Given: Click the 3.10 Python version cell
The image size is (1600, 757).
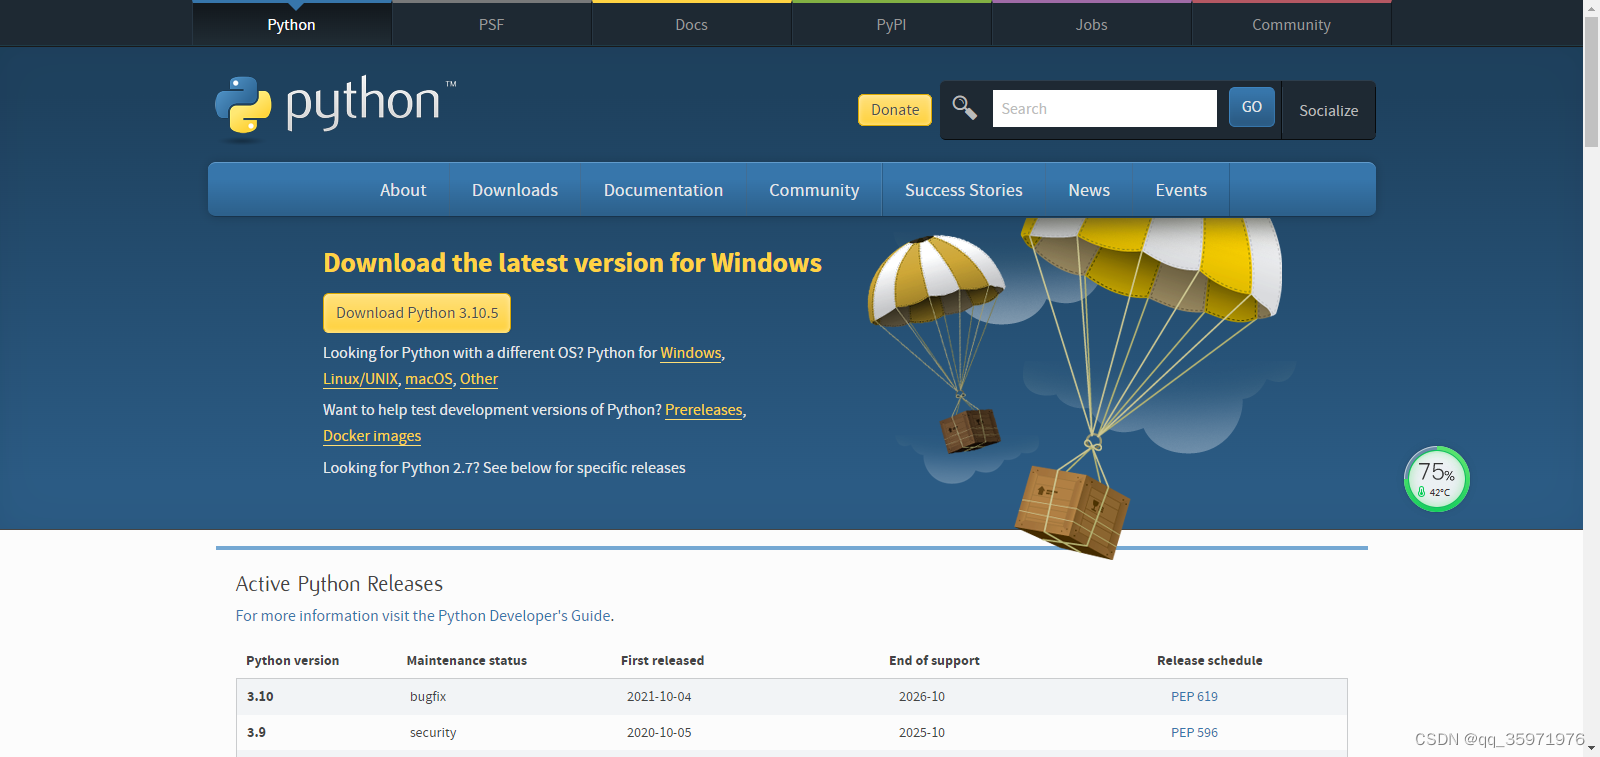Looking at the screenshot, I should (260, 697).
